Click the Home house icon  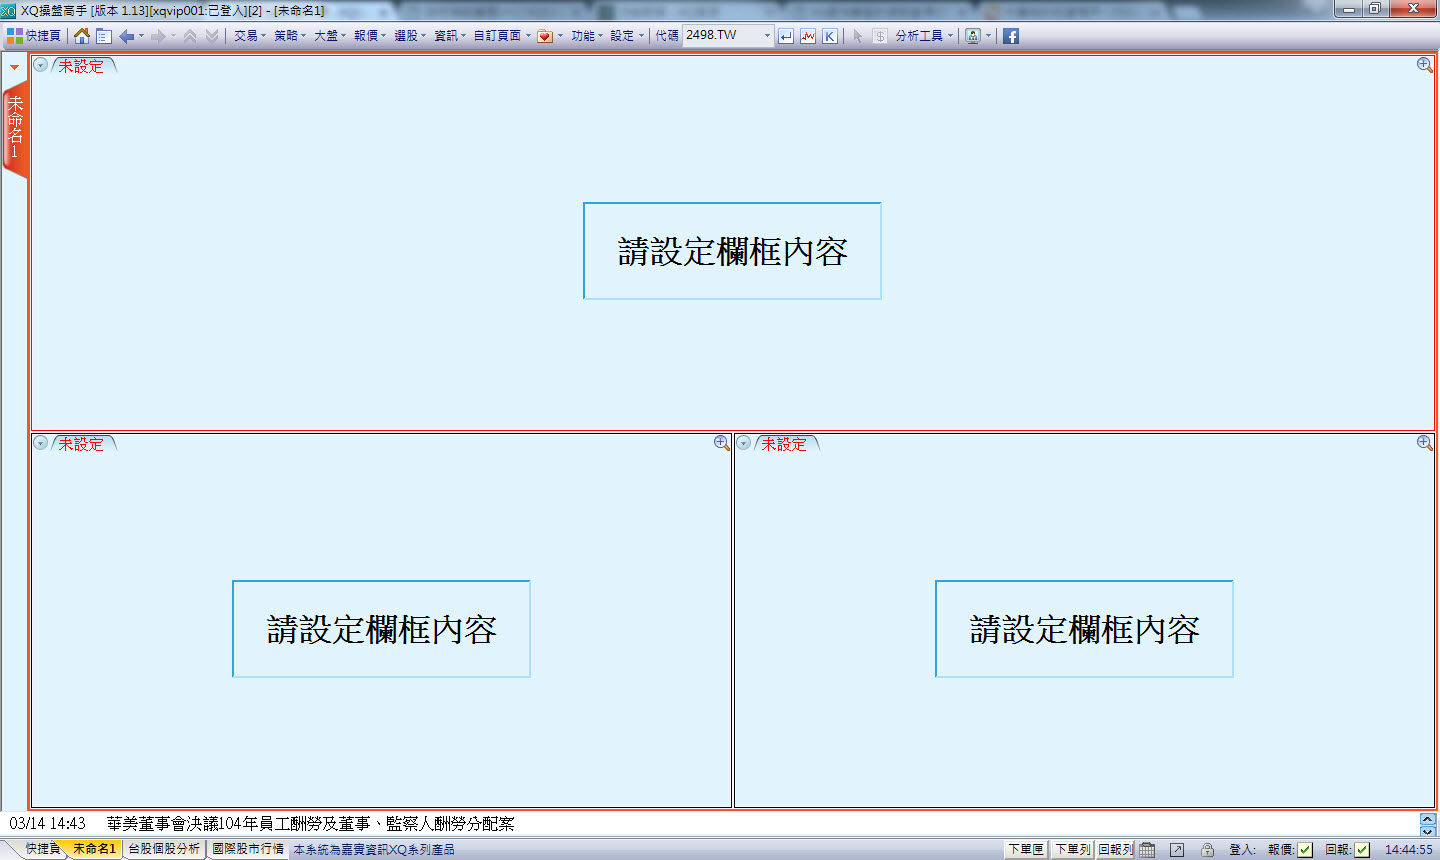[82, 36]
